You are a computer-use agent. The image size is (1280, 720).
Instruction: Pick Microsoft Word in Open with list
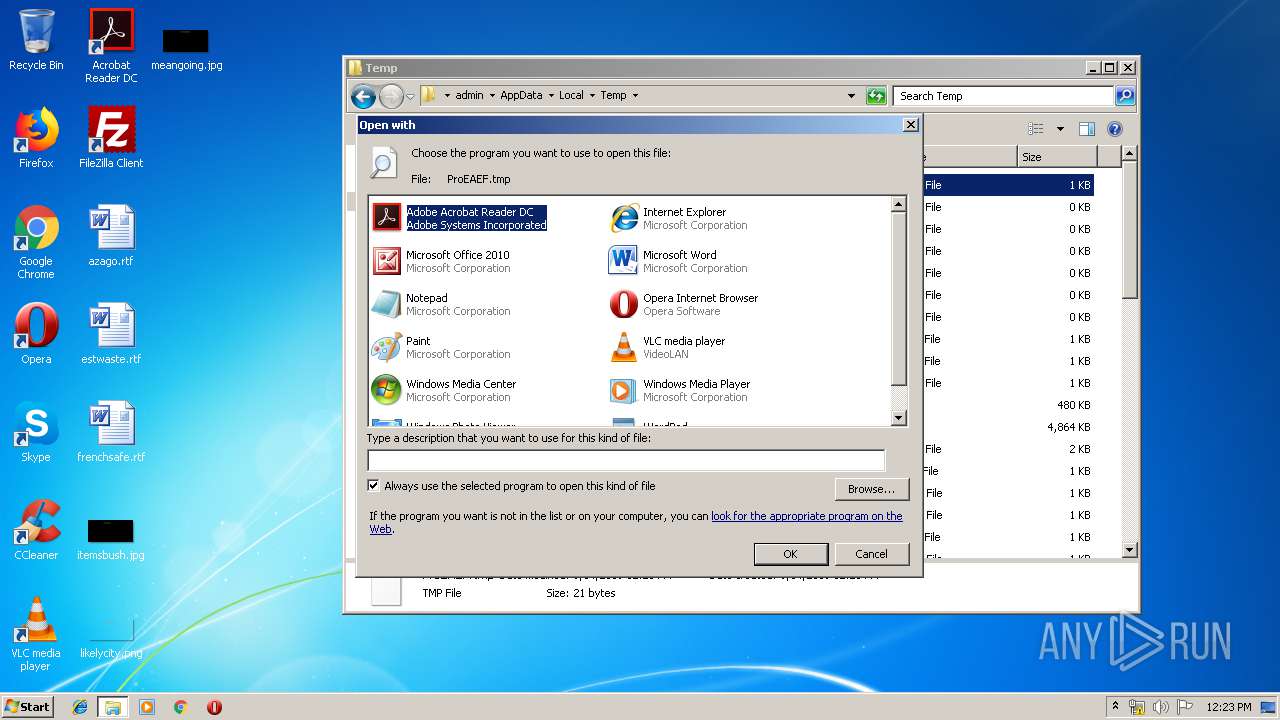(678, 261)
